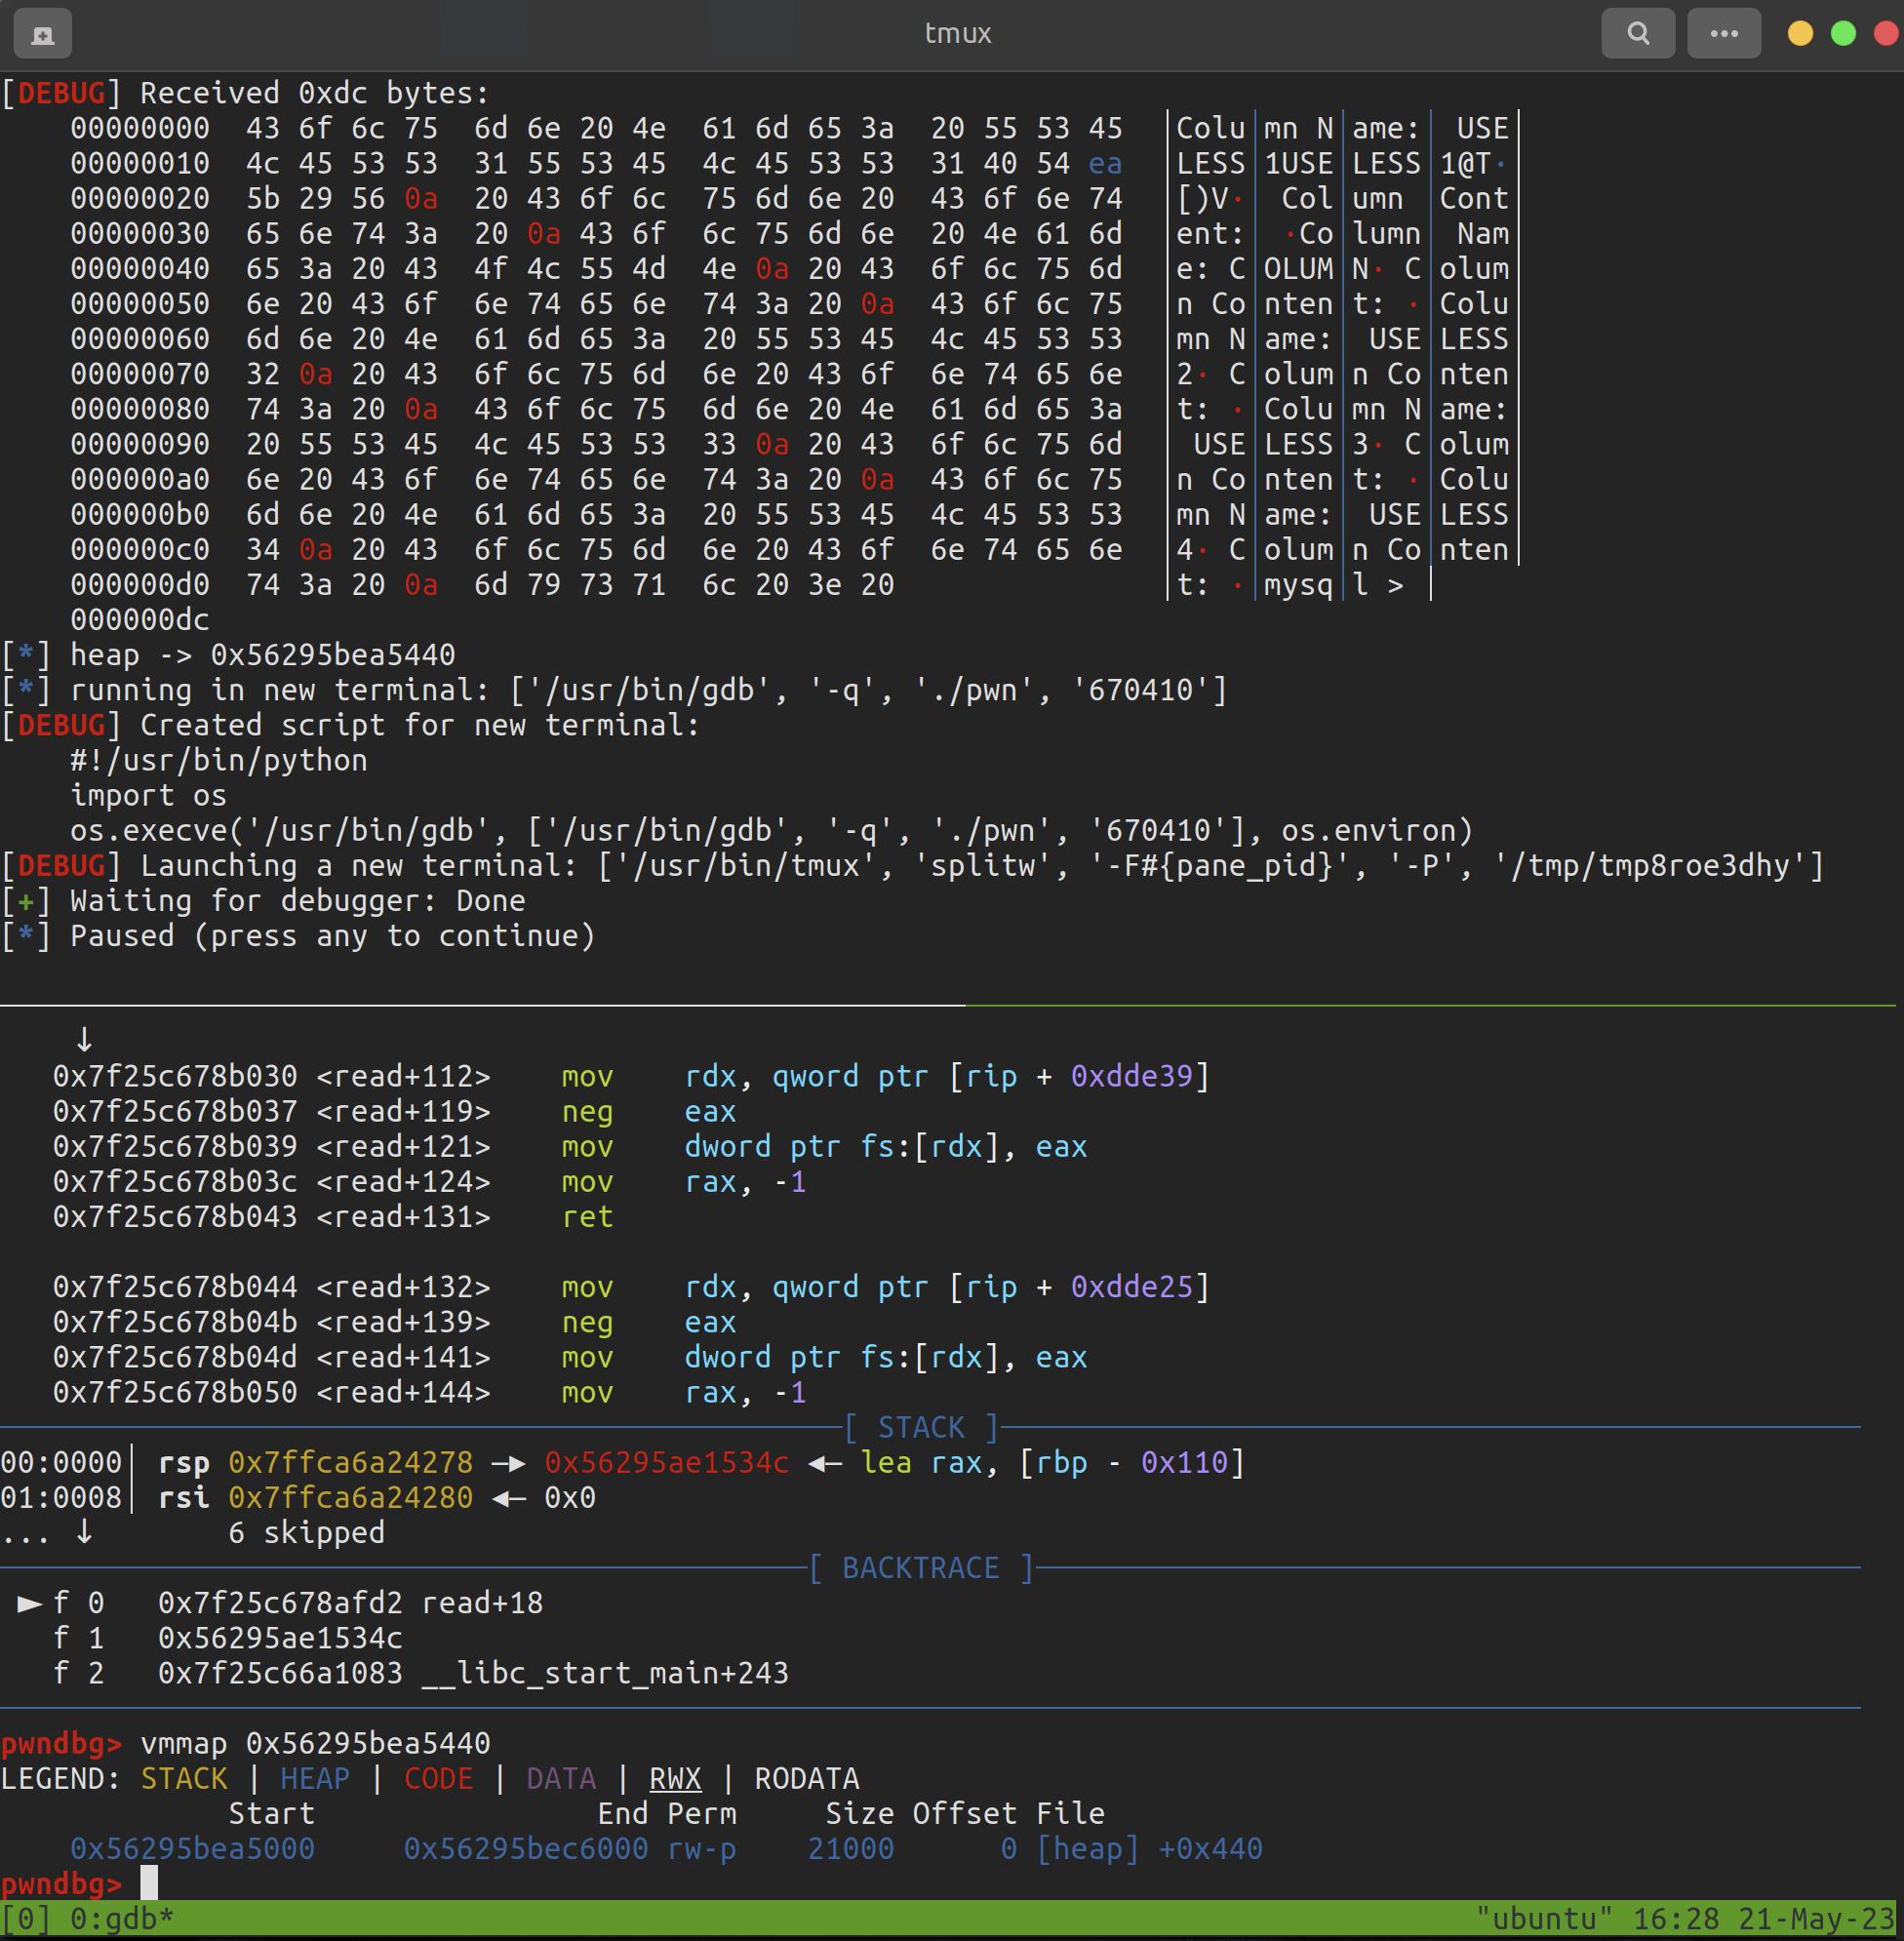1904x1941 pixels.
Task: Click the skipped-stack down arrow
Action: [x=85, y=1532]
